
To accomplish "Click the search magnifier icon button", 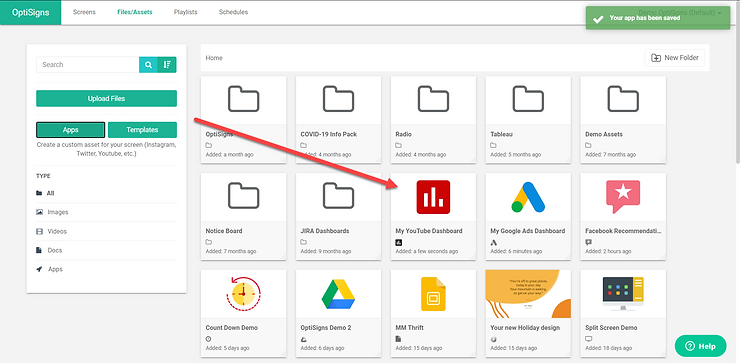I will pos(148,65).
